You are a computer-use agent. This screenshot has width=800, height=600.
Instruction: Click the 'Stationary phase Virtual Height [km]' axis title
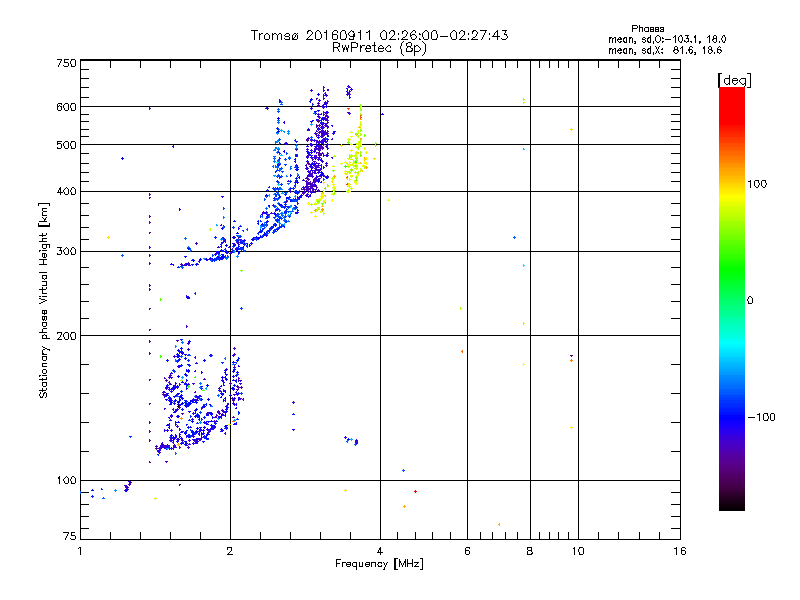pyautogui.click(x=44, y=301)
